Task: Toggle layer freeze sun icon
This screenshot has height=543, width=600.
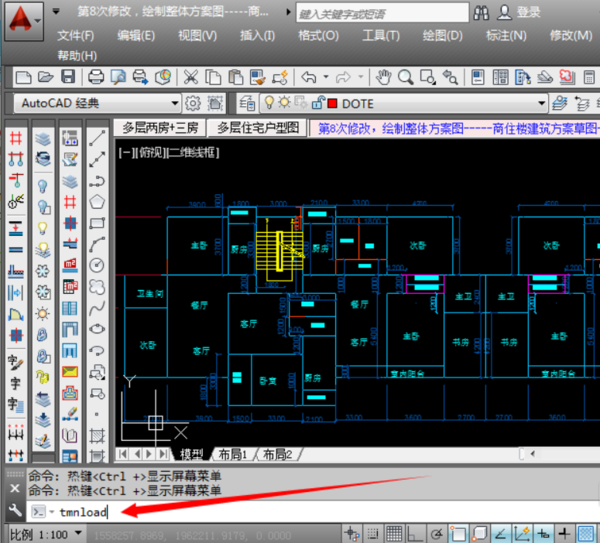Action: coord(284,103)
